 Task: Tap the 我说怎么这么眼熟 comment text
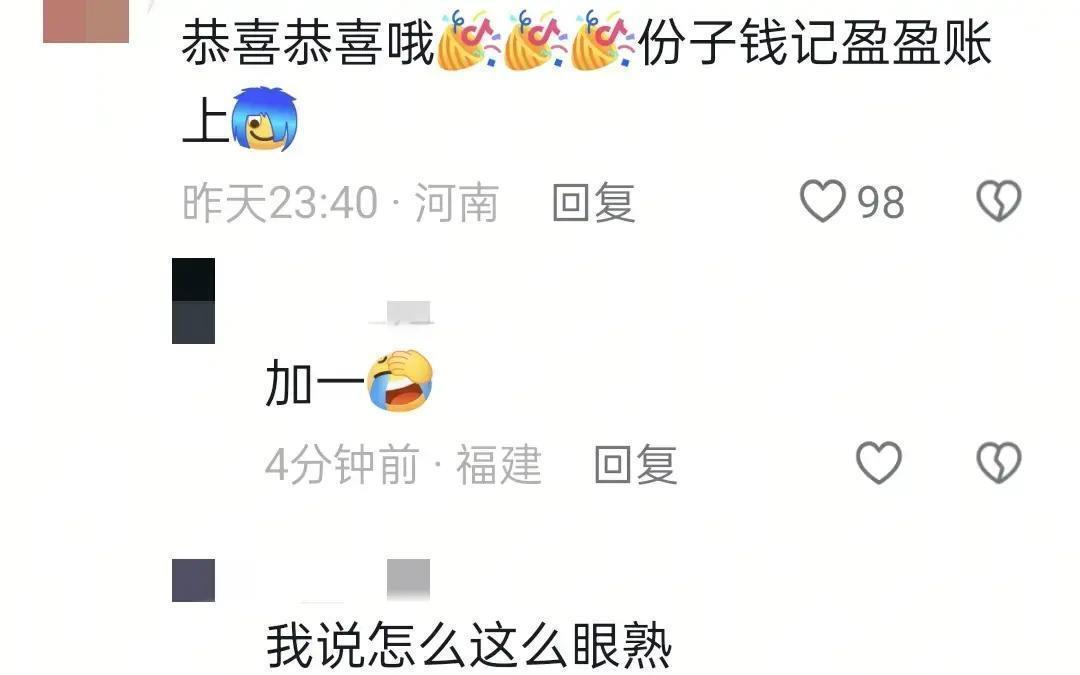469,645
